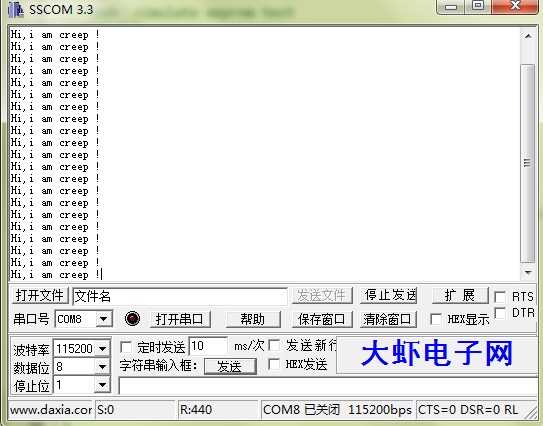Click the 停止发送 stop sending button
The image size is (543, 426).
[389, 295]
